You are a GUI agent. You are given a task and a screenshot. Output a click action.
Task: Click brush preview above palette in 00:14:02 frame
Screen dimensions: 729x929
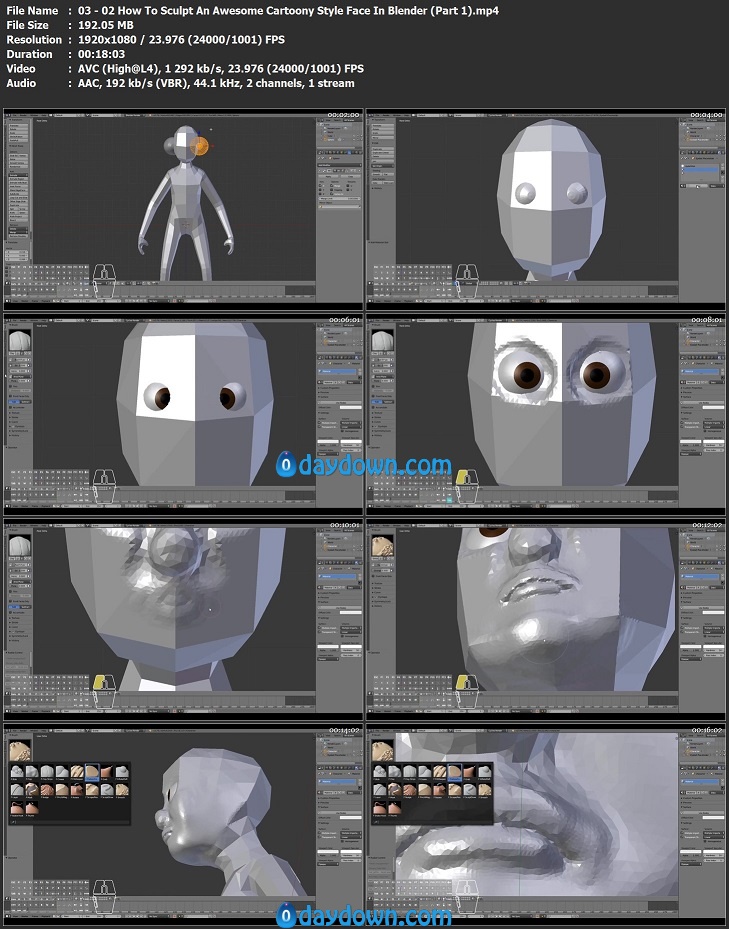(x=20, y=750)
